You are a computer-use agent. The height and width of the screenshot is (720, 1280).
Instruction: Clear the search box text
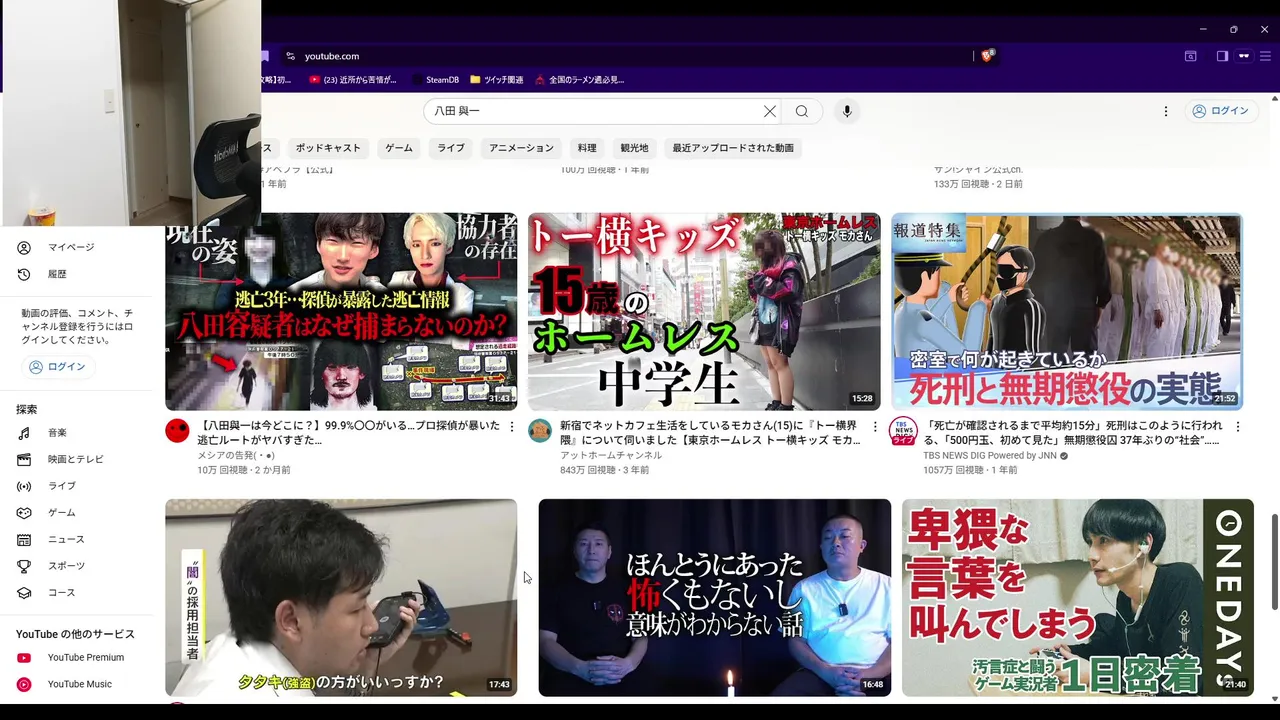point(770,111)
